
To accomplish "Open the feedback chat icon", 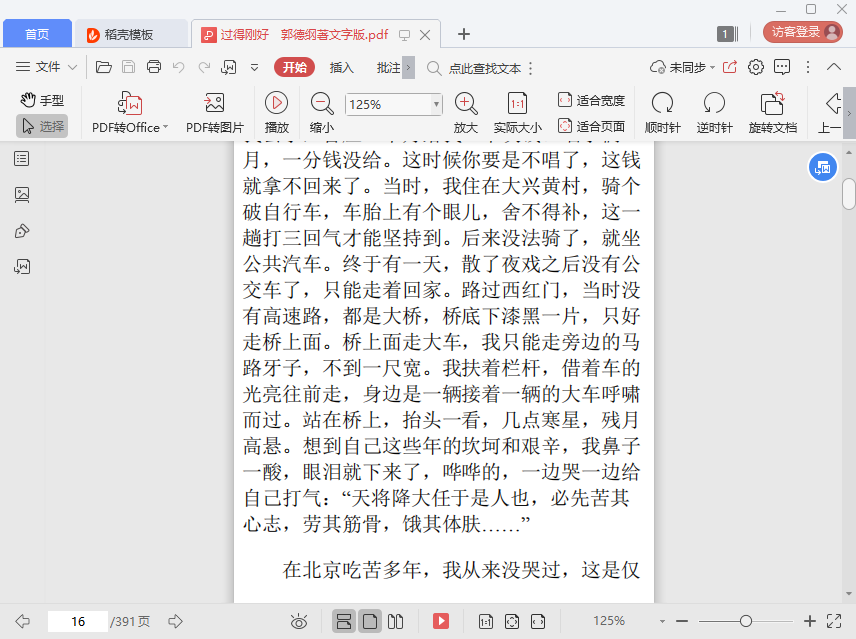I will [x=782, y=67].
